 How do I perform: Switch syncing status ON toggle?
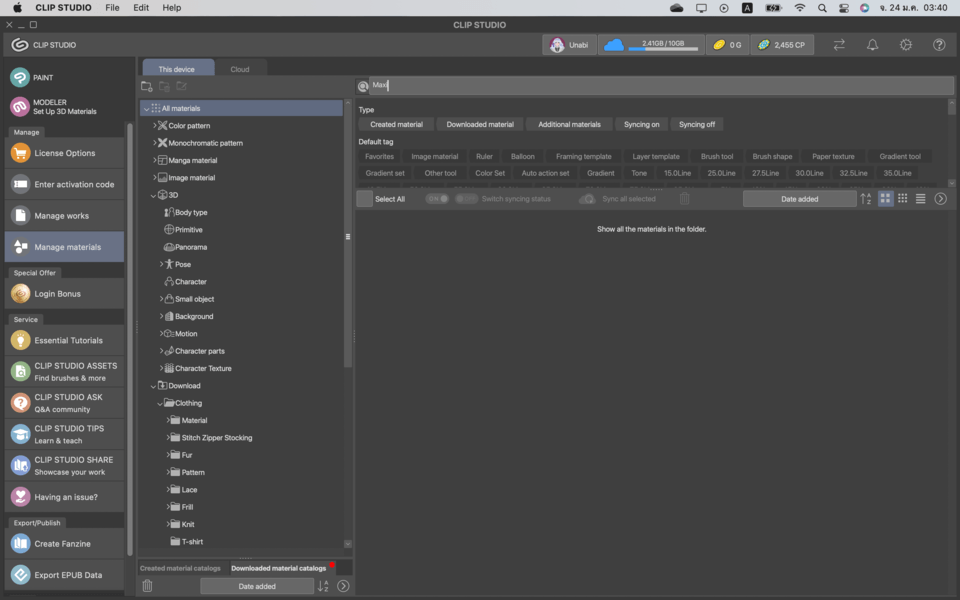[x=437, y=198]
